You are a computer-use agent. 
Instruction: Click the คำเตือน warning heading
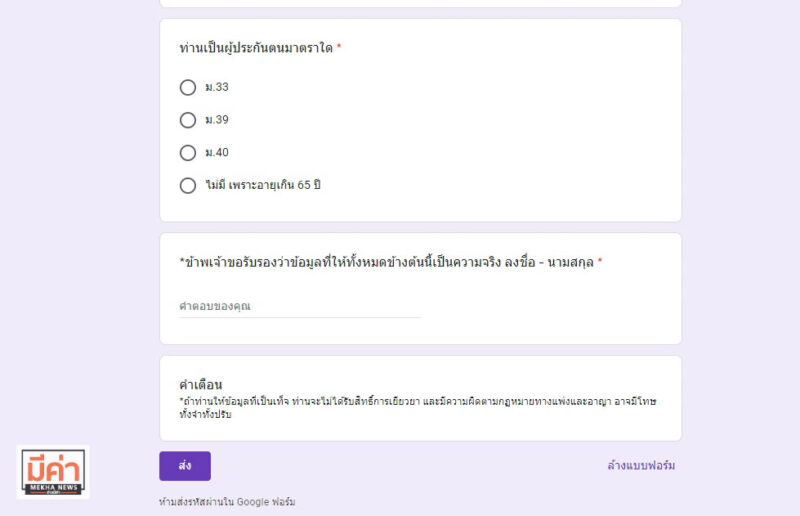201,384
